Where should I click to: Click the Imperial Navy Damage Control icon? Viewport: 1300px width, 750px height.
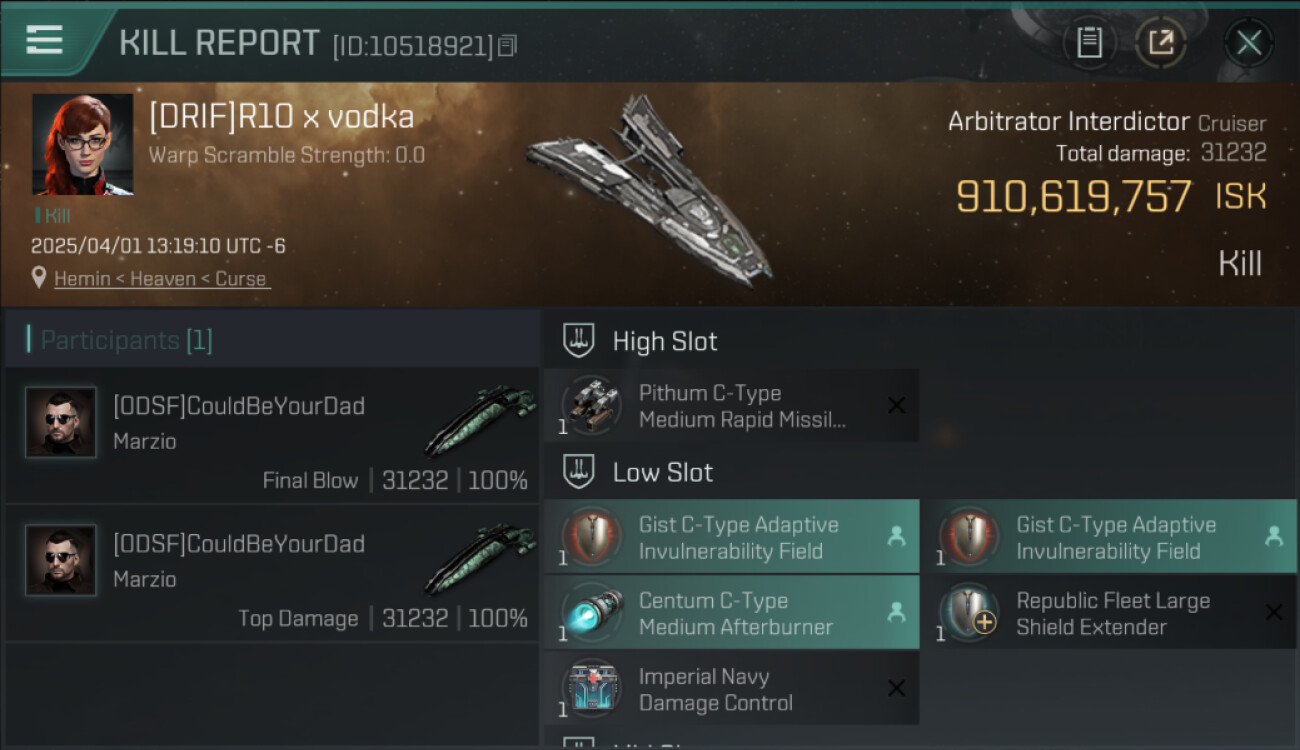click(590, 689)
